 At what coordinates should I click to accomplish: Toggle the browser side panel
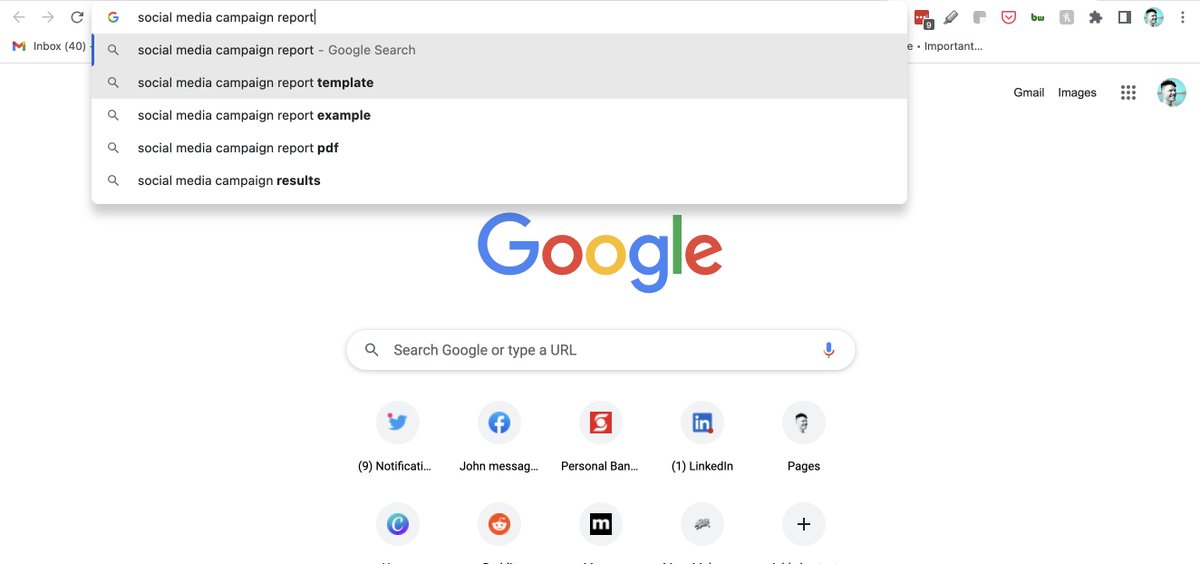tap(1124, 17)
